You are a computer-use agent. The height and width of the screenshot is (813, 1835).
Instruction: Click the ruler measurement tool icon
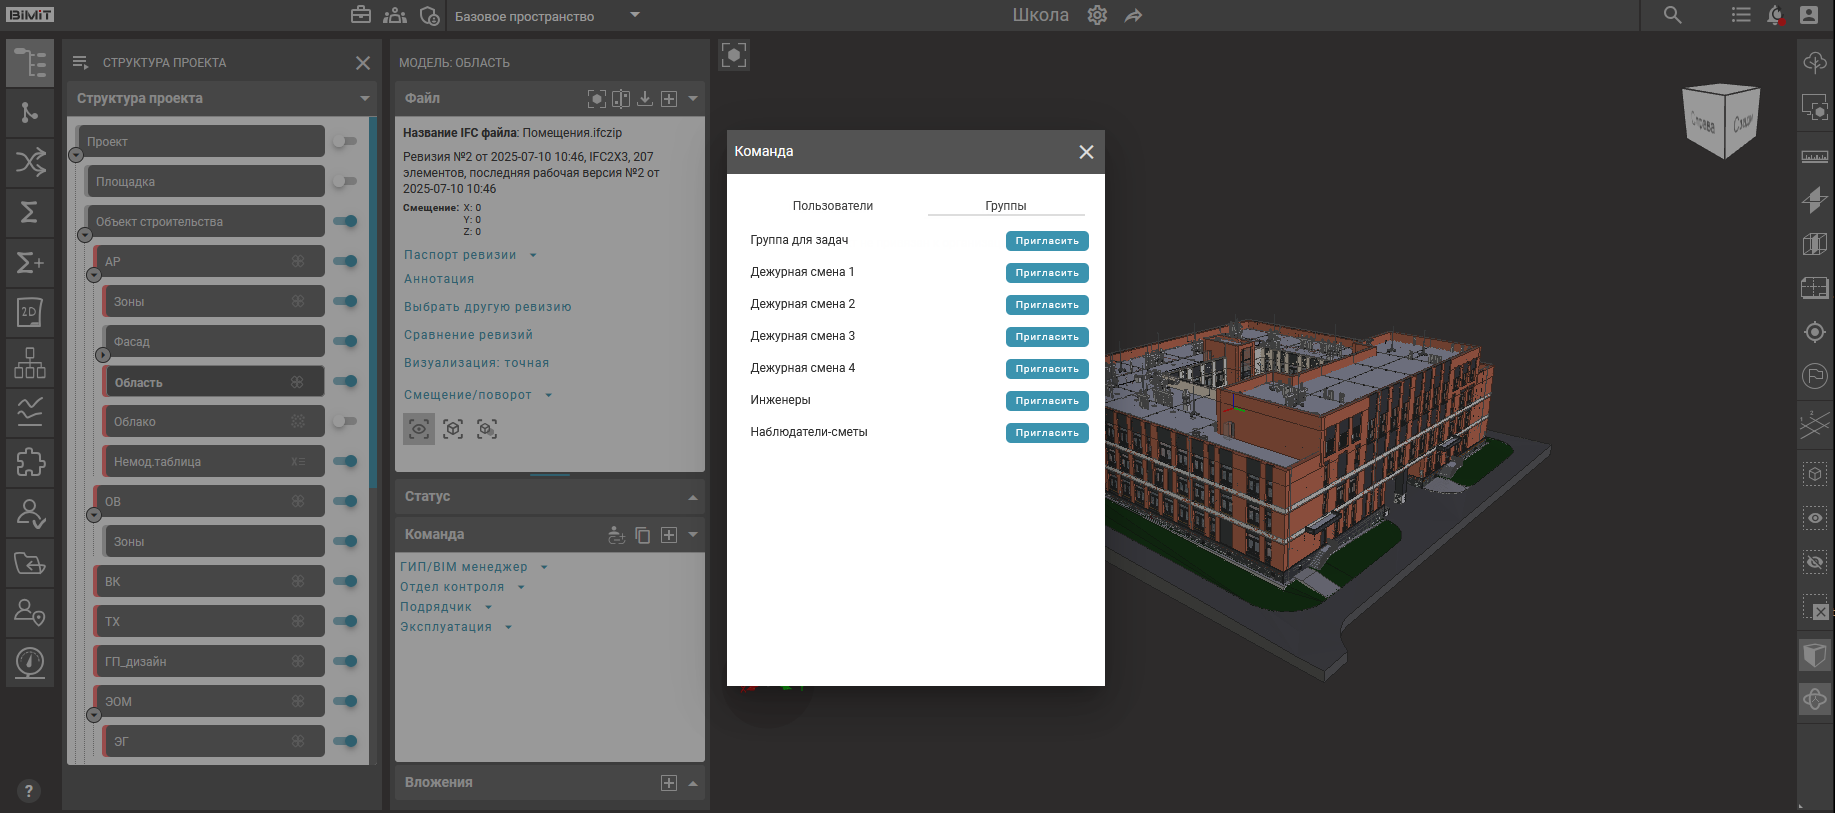click(1814, 157)
